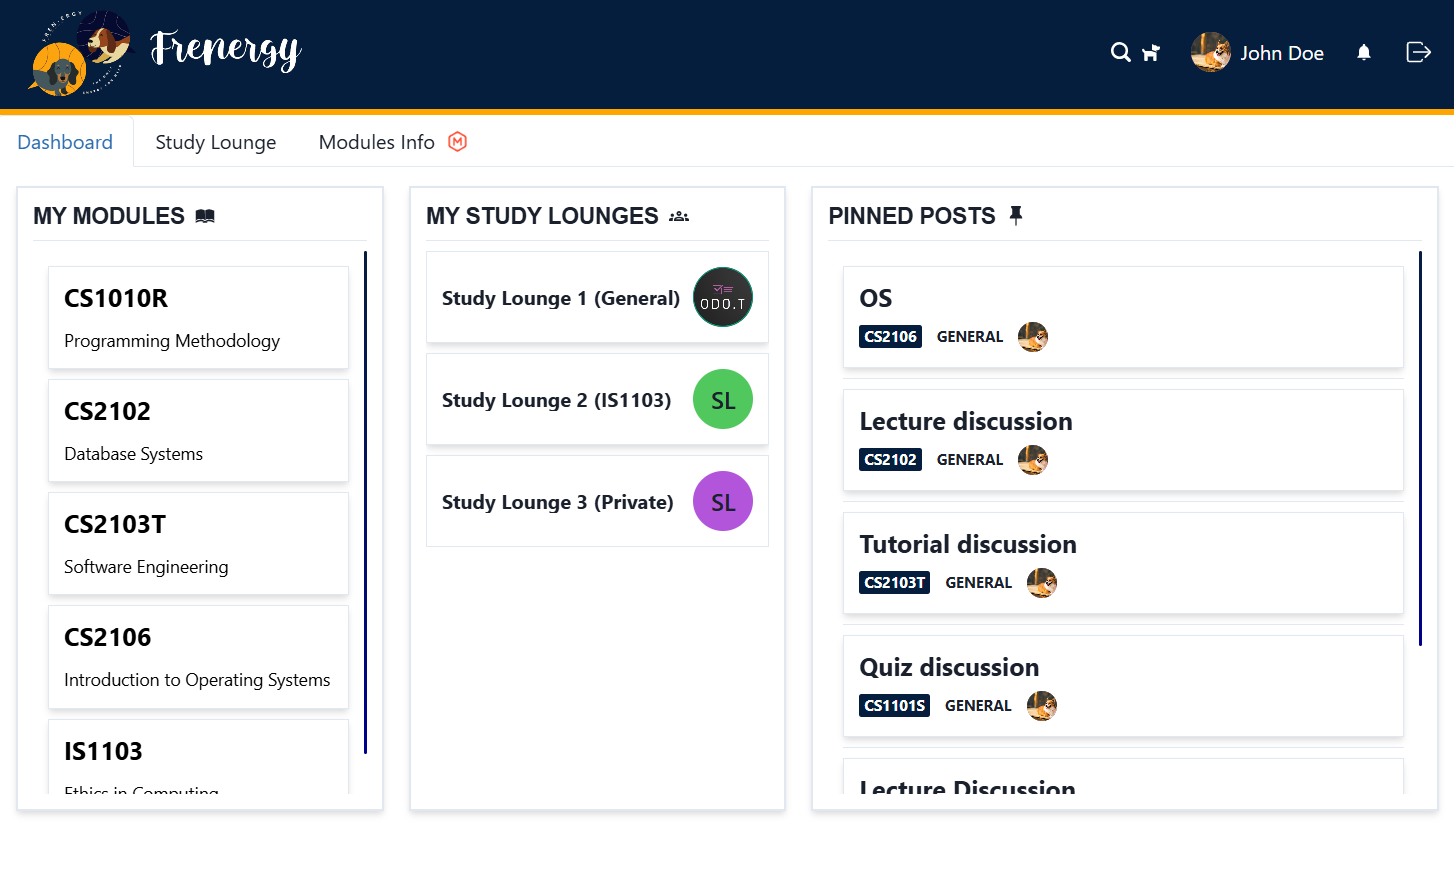Click Programming Methodology subtitle text
This screenshot has height=875, width=1454.
[172, 341]
